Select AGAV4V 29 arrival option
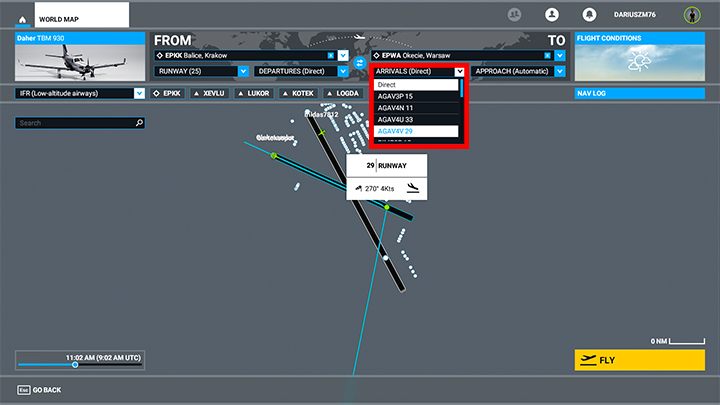Image resolution: width=720 pixels, height=405 pixels. (x=415, y=131)
